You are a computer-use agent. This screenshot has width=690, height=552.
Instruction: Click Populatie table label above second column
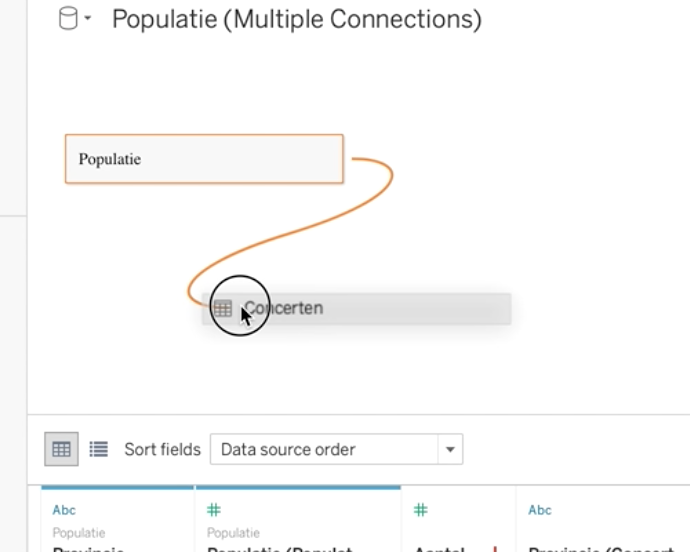pos(233,533)
